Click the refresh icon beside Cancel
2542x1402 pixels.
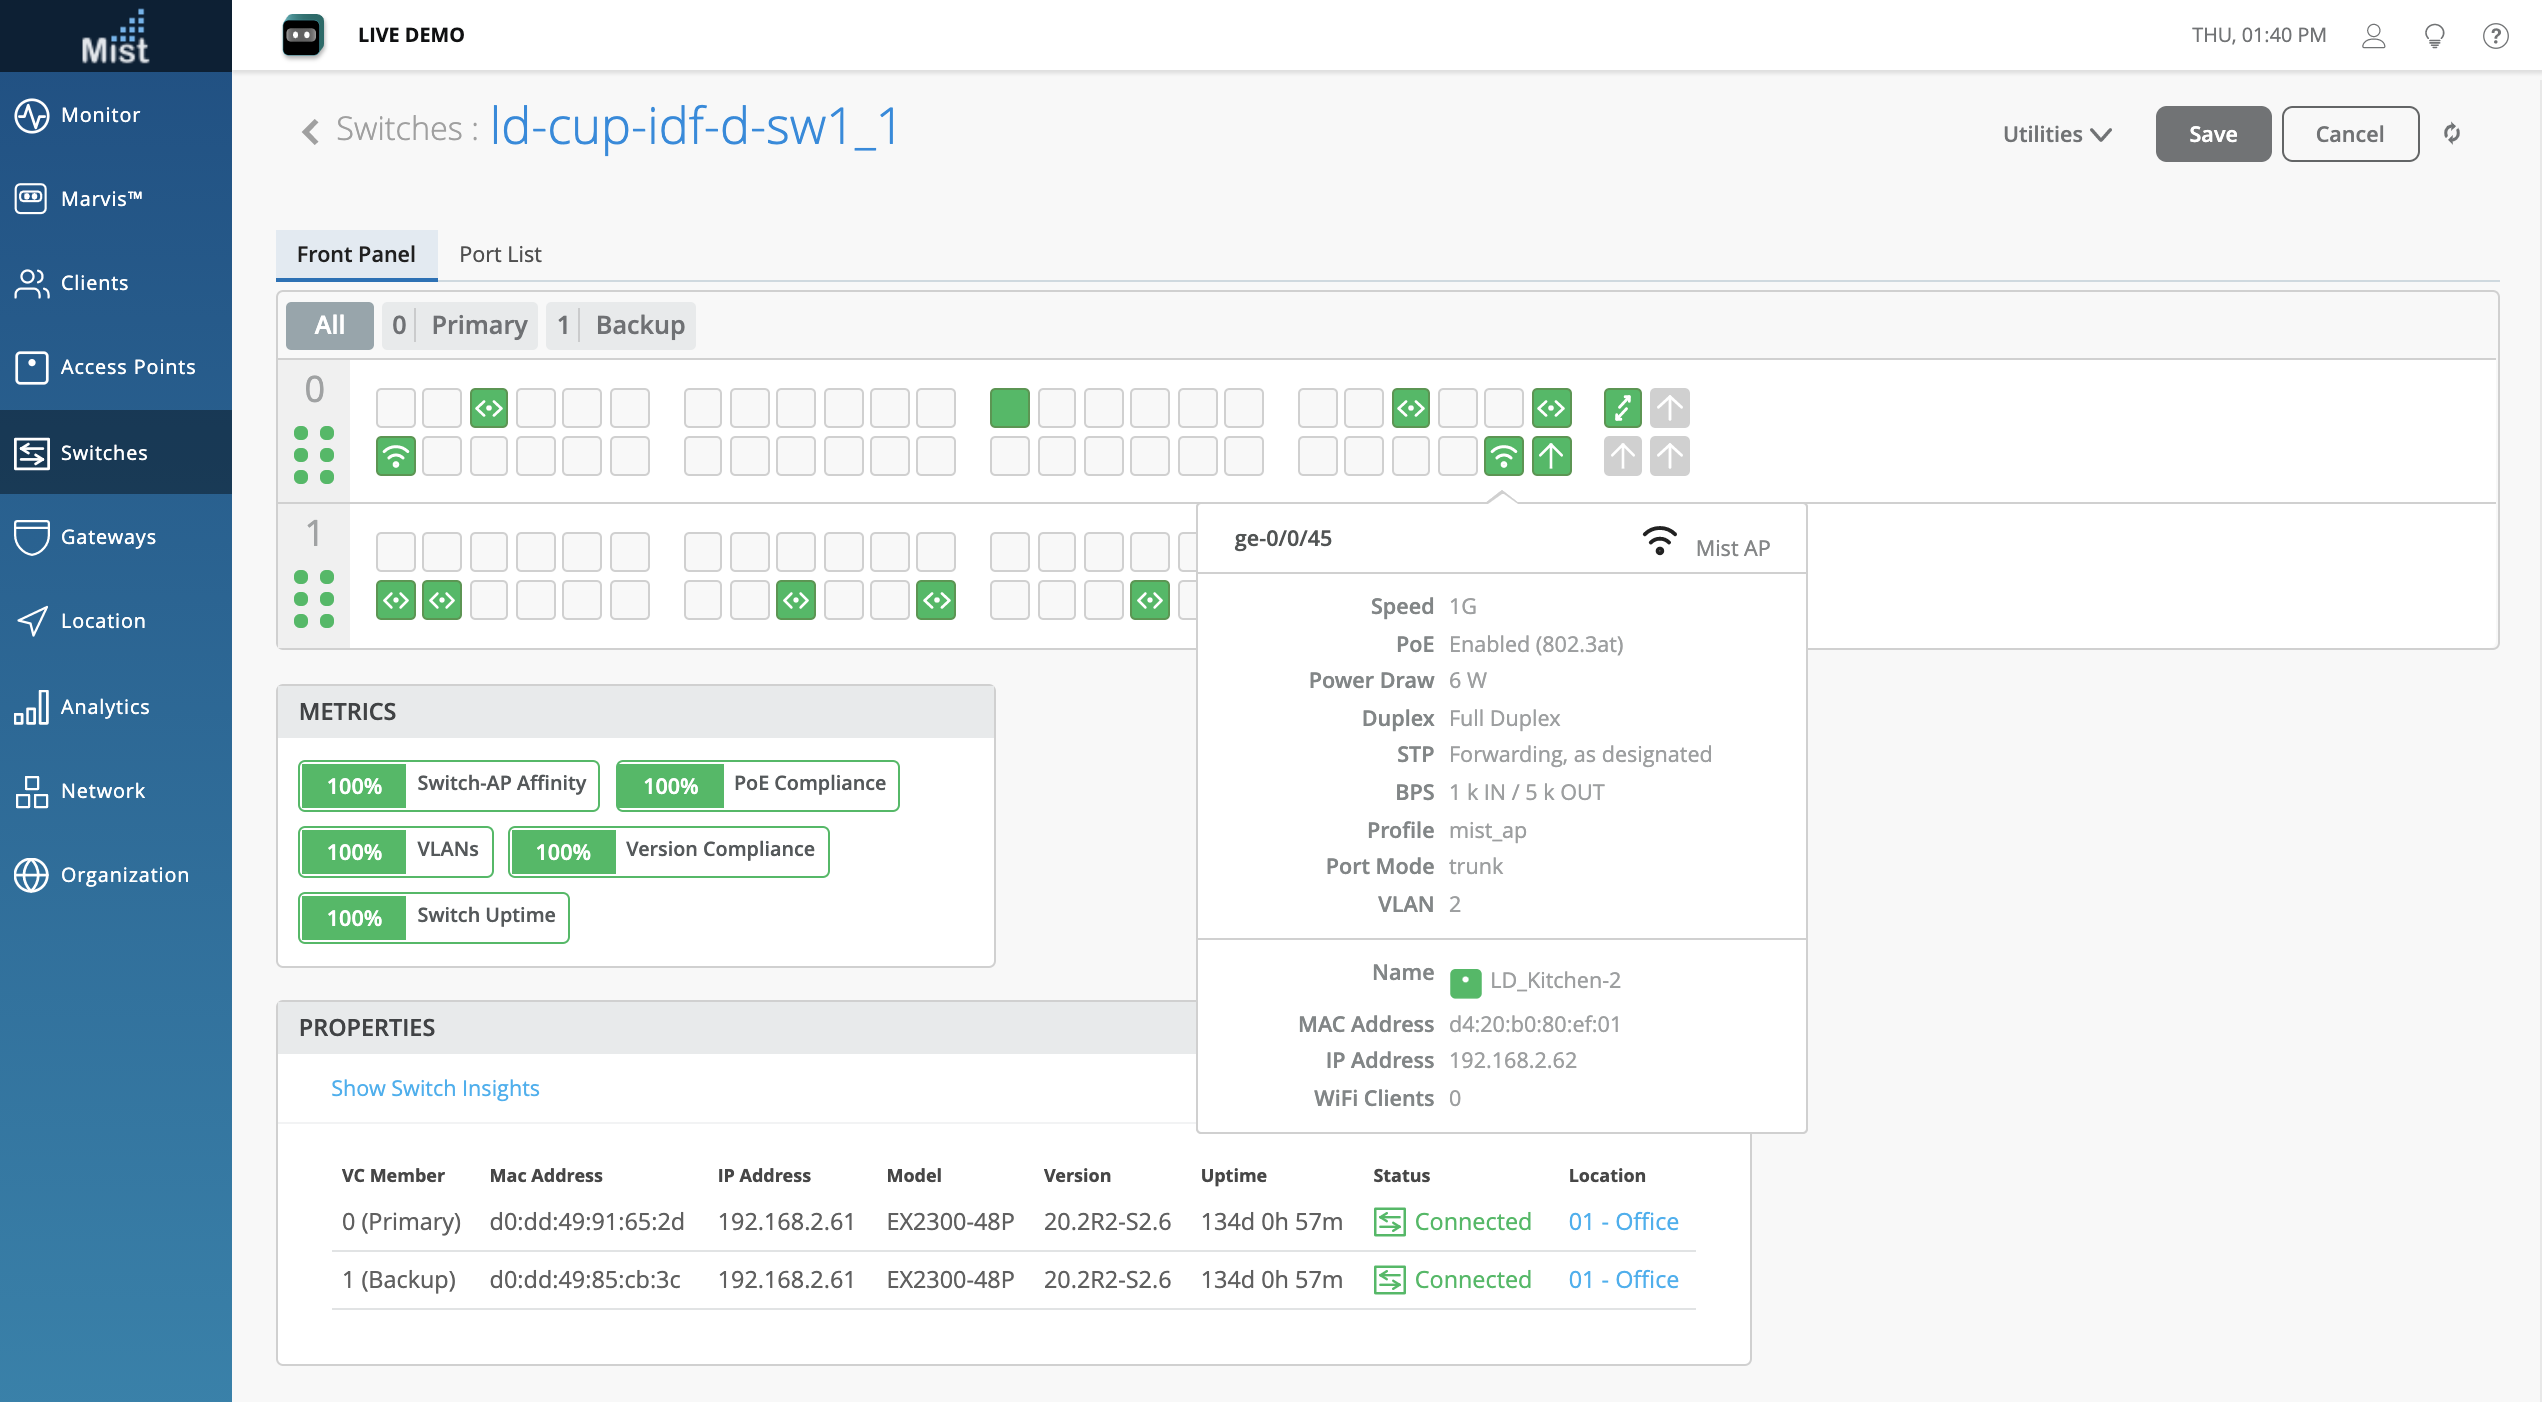[x=2451, y=133]
